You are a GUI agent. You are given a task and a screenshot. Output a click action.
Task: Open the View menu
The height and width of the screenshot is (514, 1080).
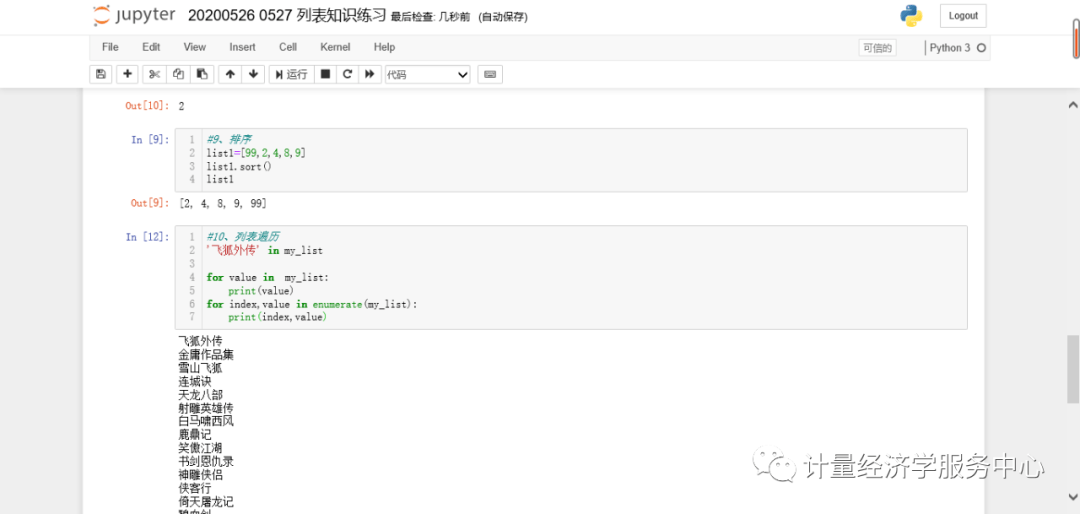click(195, 47)
